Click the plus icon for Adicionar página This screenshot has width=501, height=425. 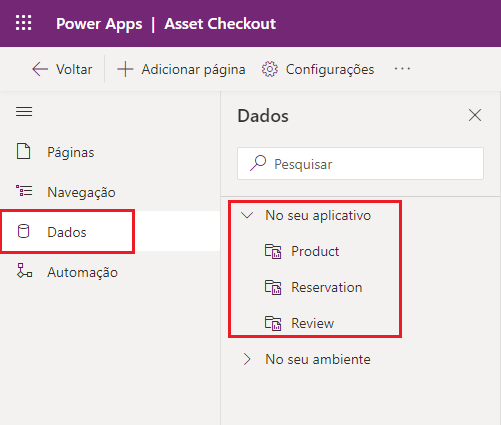coord(125,69)
